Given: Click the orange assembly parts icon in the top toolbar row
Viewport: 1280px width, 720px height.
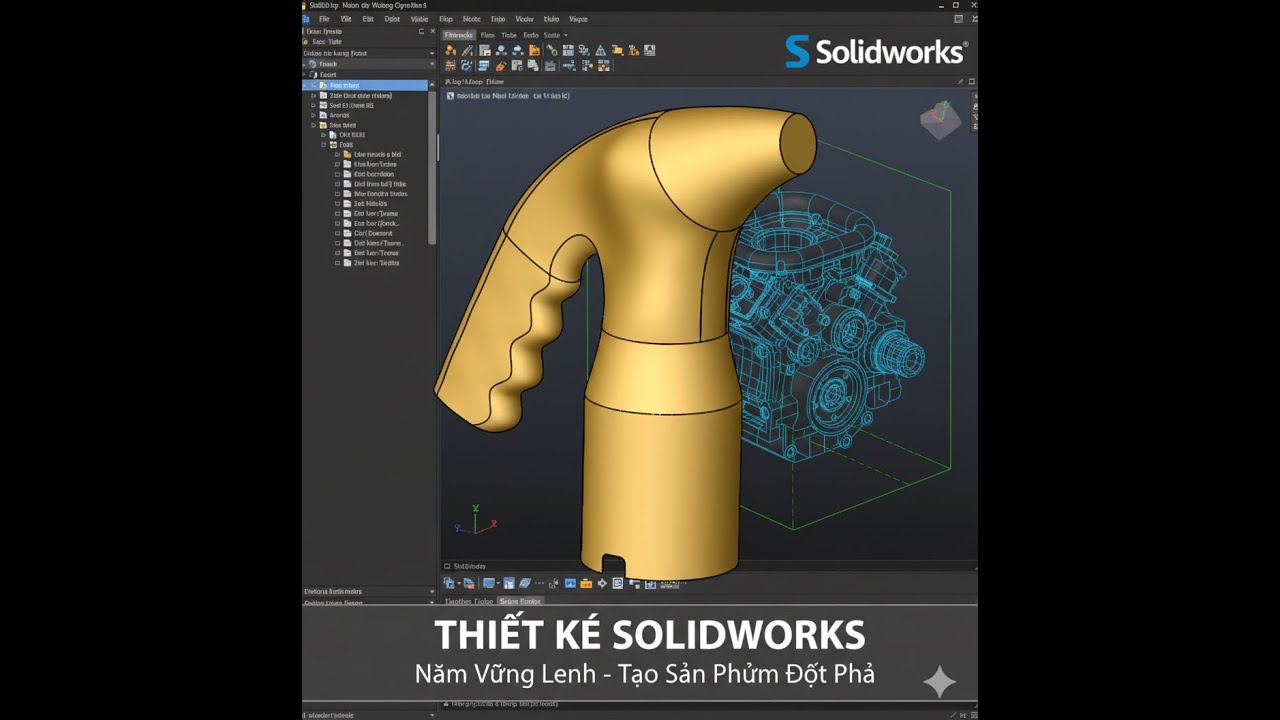Looking at the screenshot, I should (x=450, y=50).
